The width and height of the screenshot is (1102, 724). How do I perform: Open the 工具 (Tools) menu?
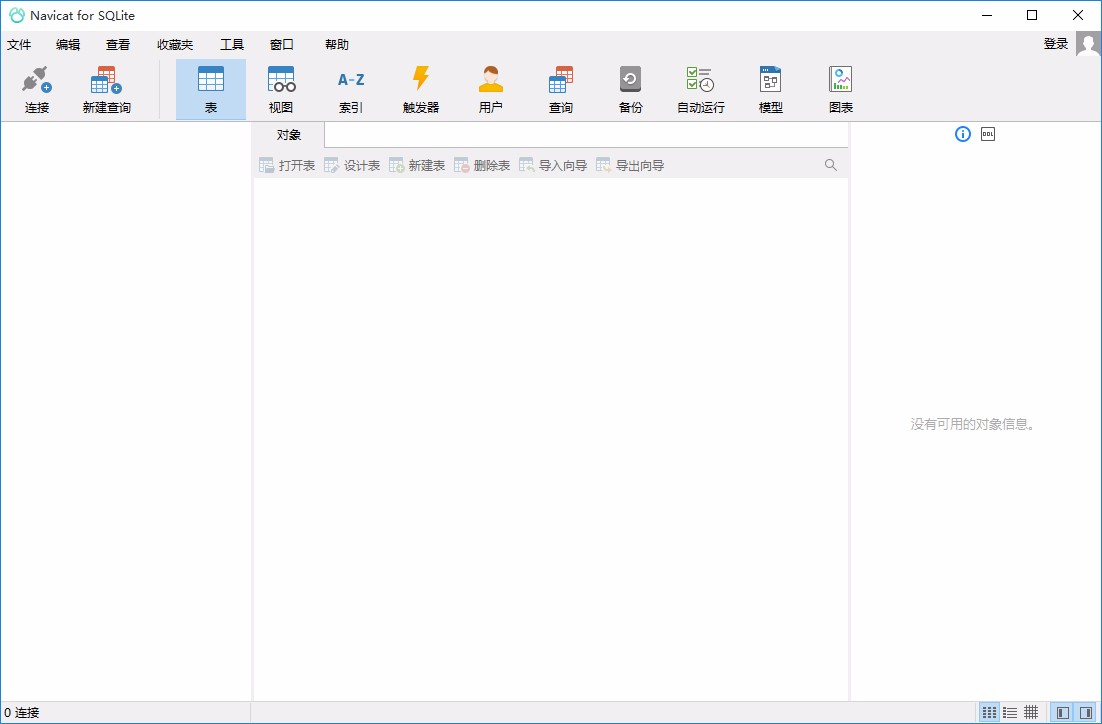tap(232, 44)
